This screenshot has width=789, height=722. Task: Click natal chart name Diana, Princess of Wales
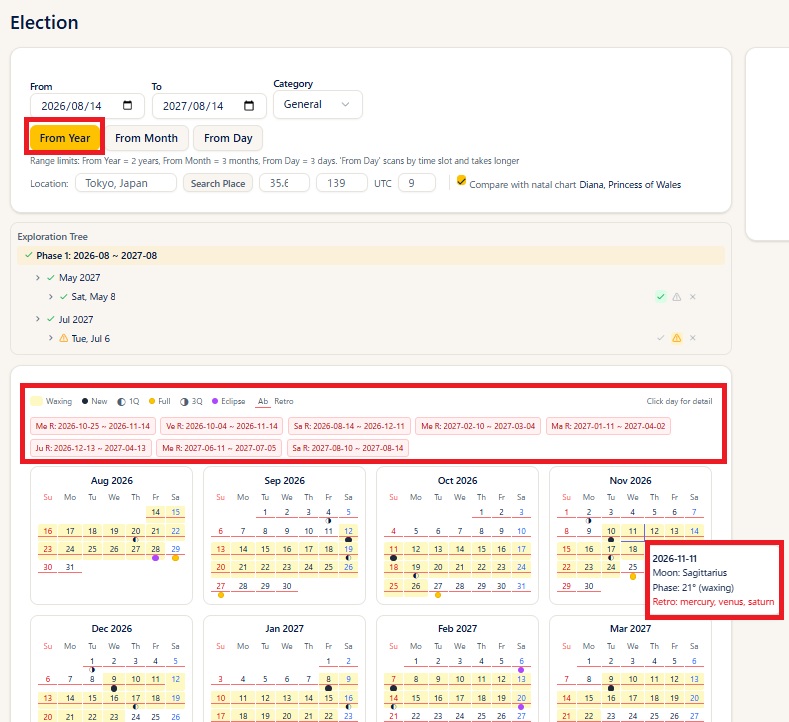pos(630,185)
